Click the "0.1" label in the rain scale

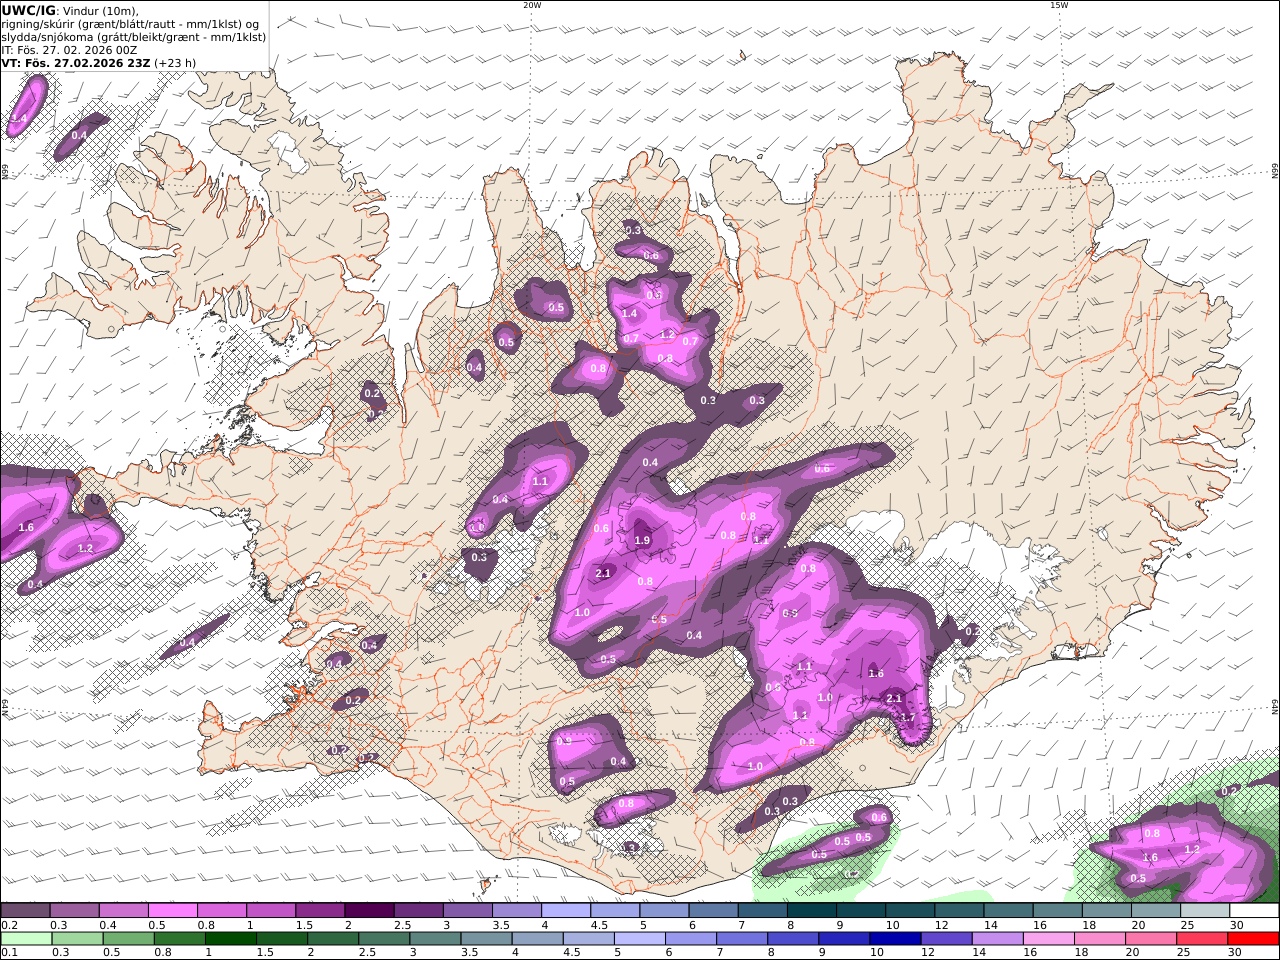pyautogui.click(x=8, y=953)
